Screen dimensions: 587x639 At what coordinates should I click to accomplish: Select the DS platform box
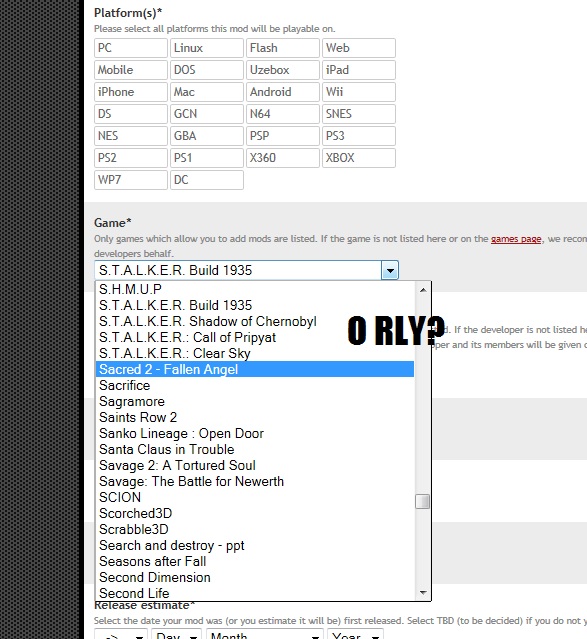tap(131, 114)
